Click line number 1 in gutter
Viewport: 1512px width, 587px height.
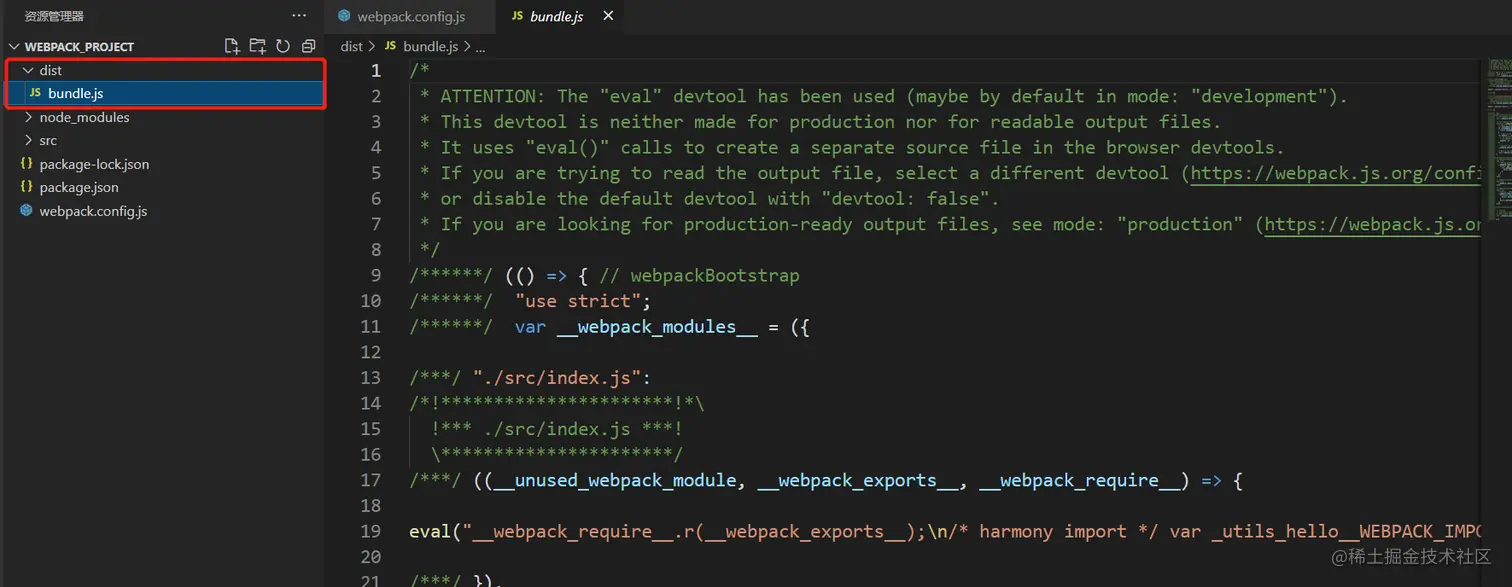tap(376, 71)
